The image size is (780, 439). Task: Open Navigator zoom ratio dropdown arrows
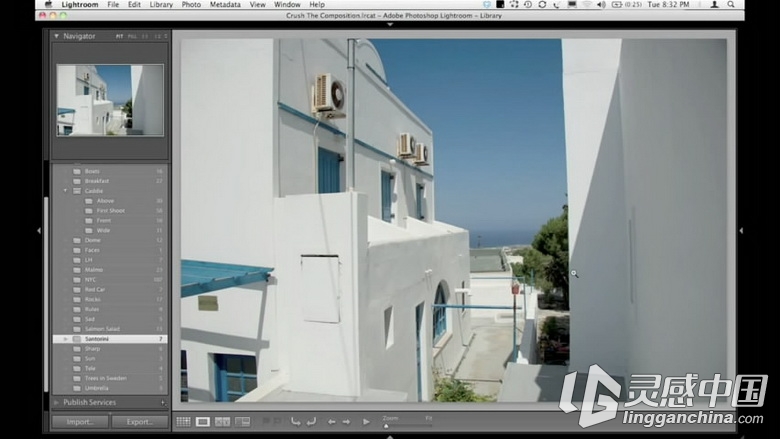[x=166, y=36]
